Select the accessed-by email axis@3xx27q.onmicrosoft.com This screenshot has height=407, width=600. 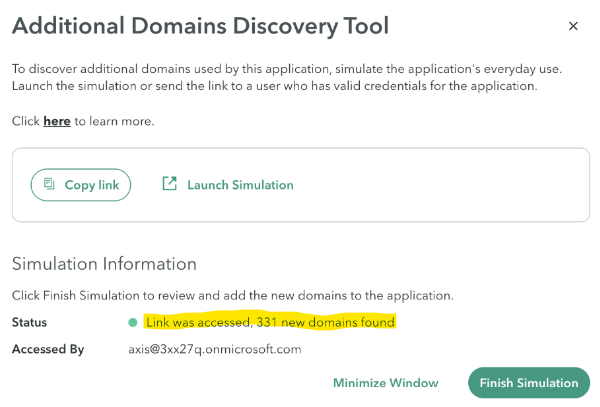215,349
